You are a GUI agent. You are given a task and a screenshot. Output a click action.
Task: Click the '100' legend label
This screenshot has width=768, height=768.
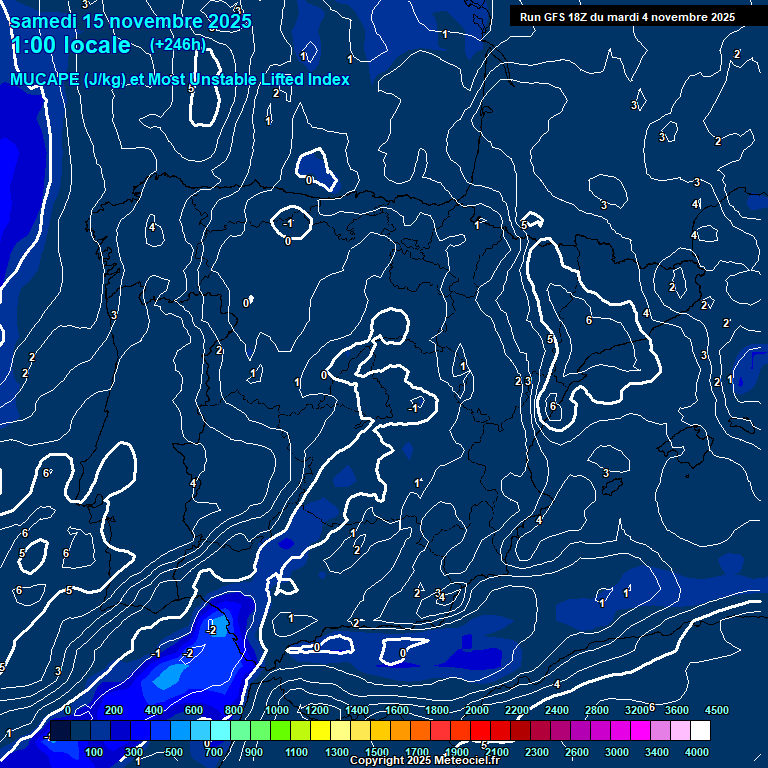[94, 752]
